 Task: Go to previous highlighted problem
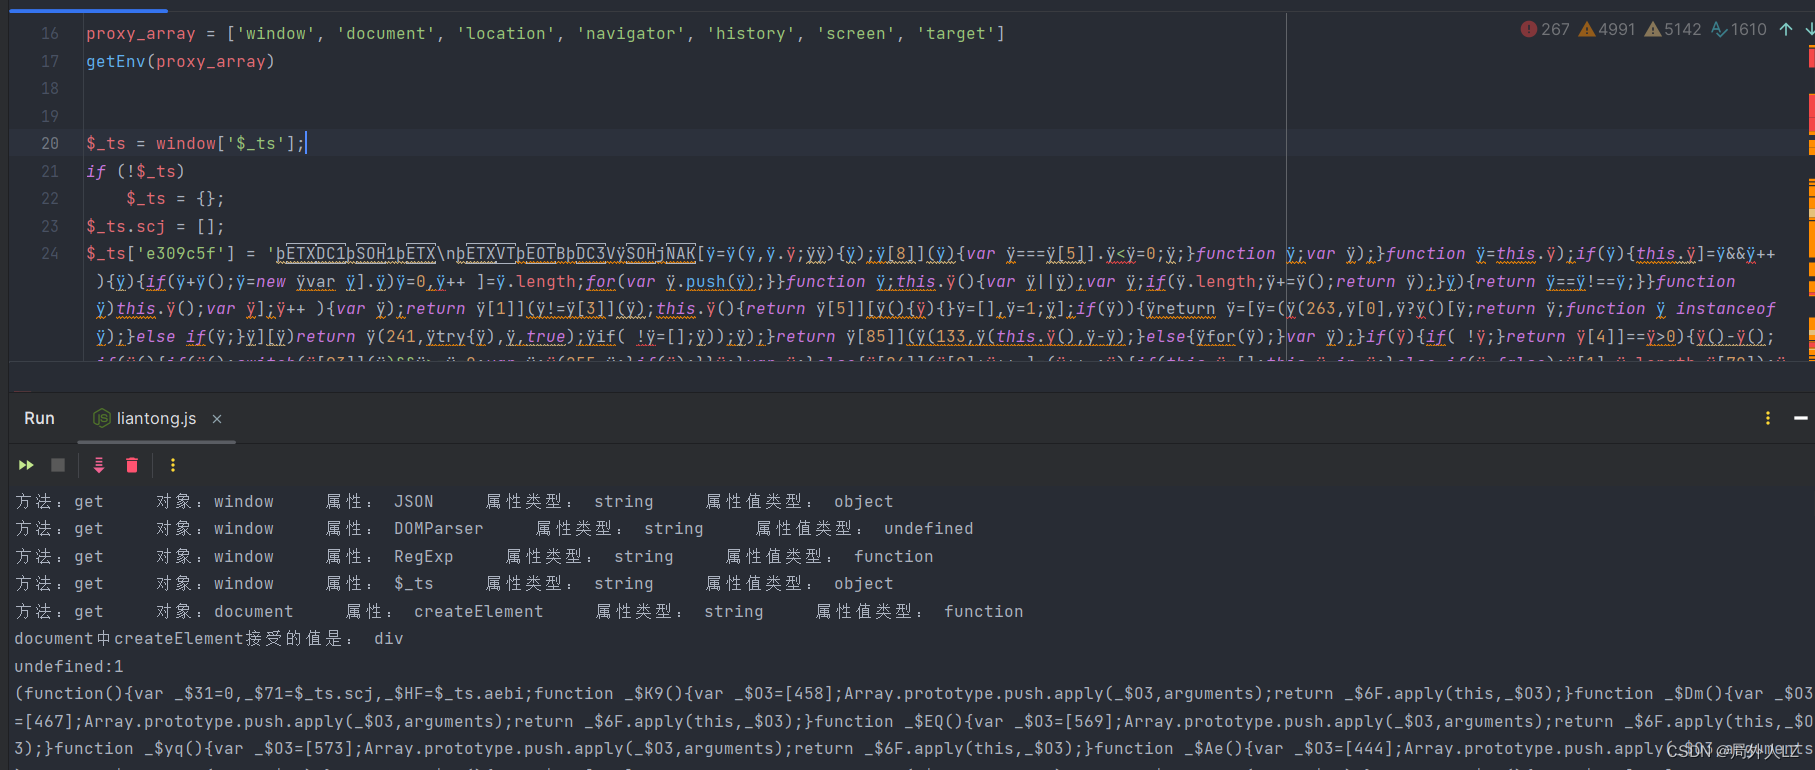(1786, 29)
